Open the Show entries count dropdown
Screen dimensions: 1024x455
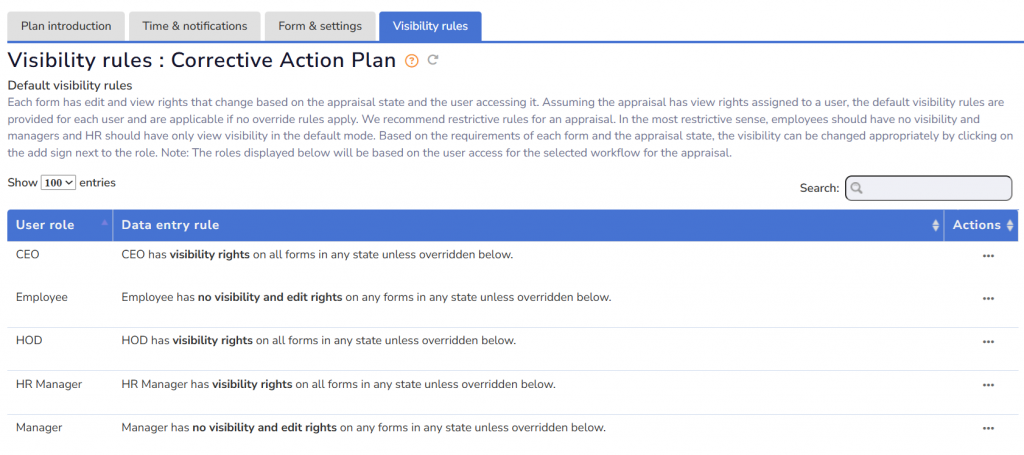pos(59,184)
